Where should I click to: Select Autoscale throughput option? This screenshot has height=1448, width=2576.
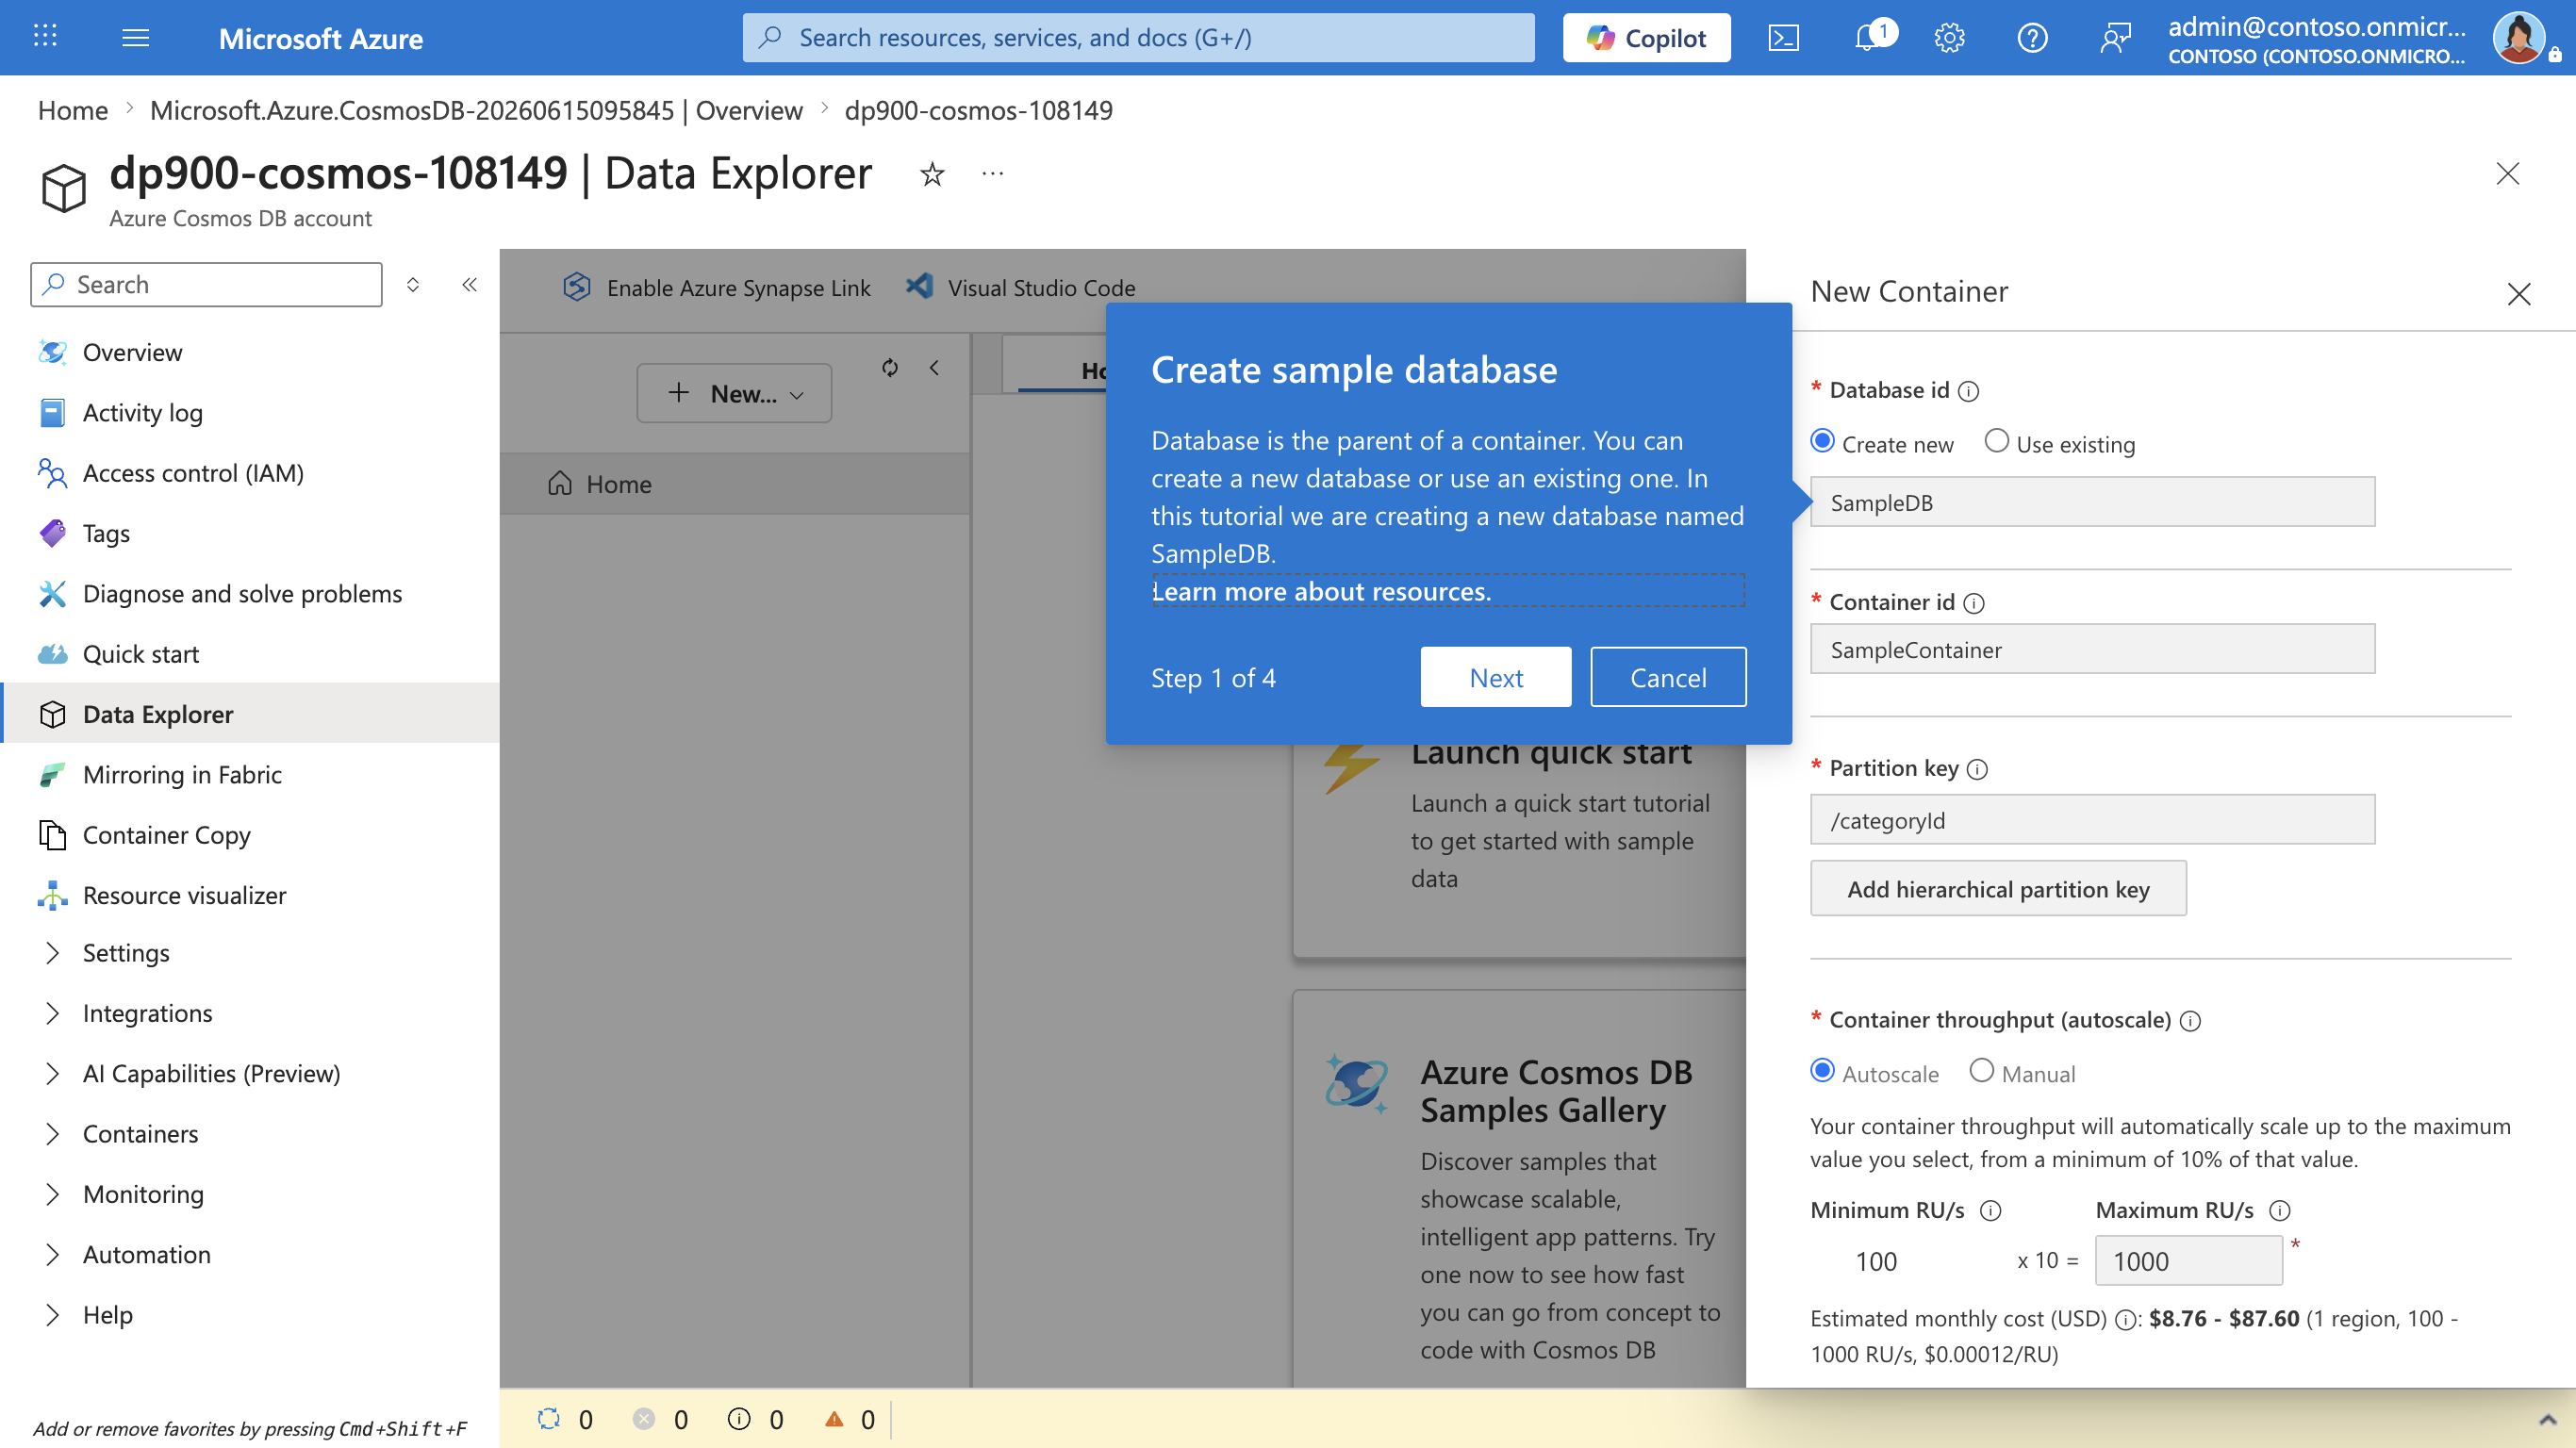(x=1823, y=1071)
